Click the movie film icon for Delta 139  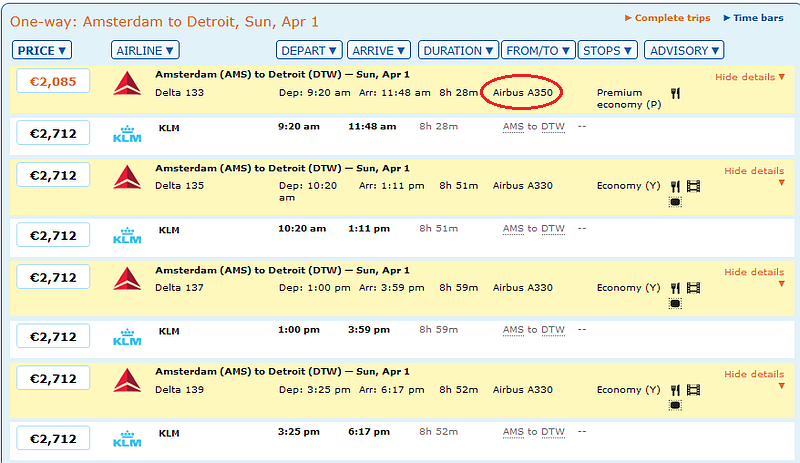[693, 390]
